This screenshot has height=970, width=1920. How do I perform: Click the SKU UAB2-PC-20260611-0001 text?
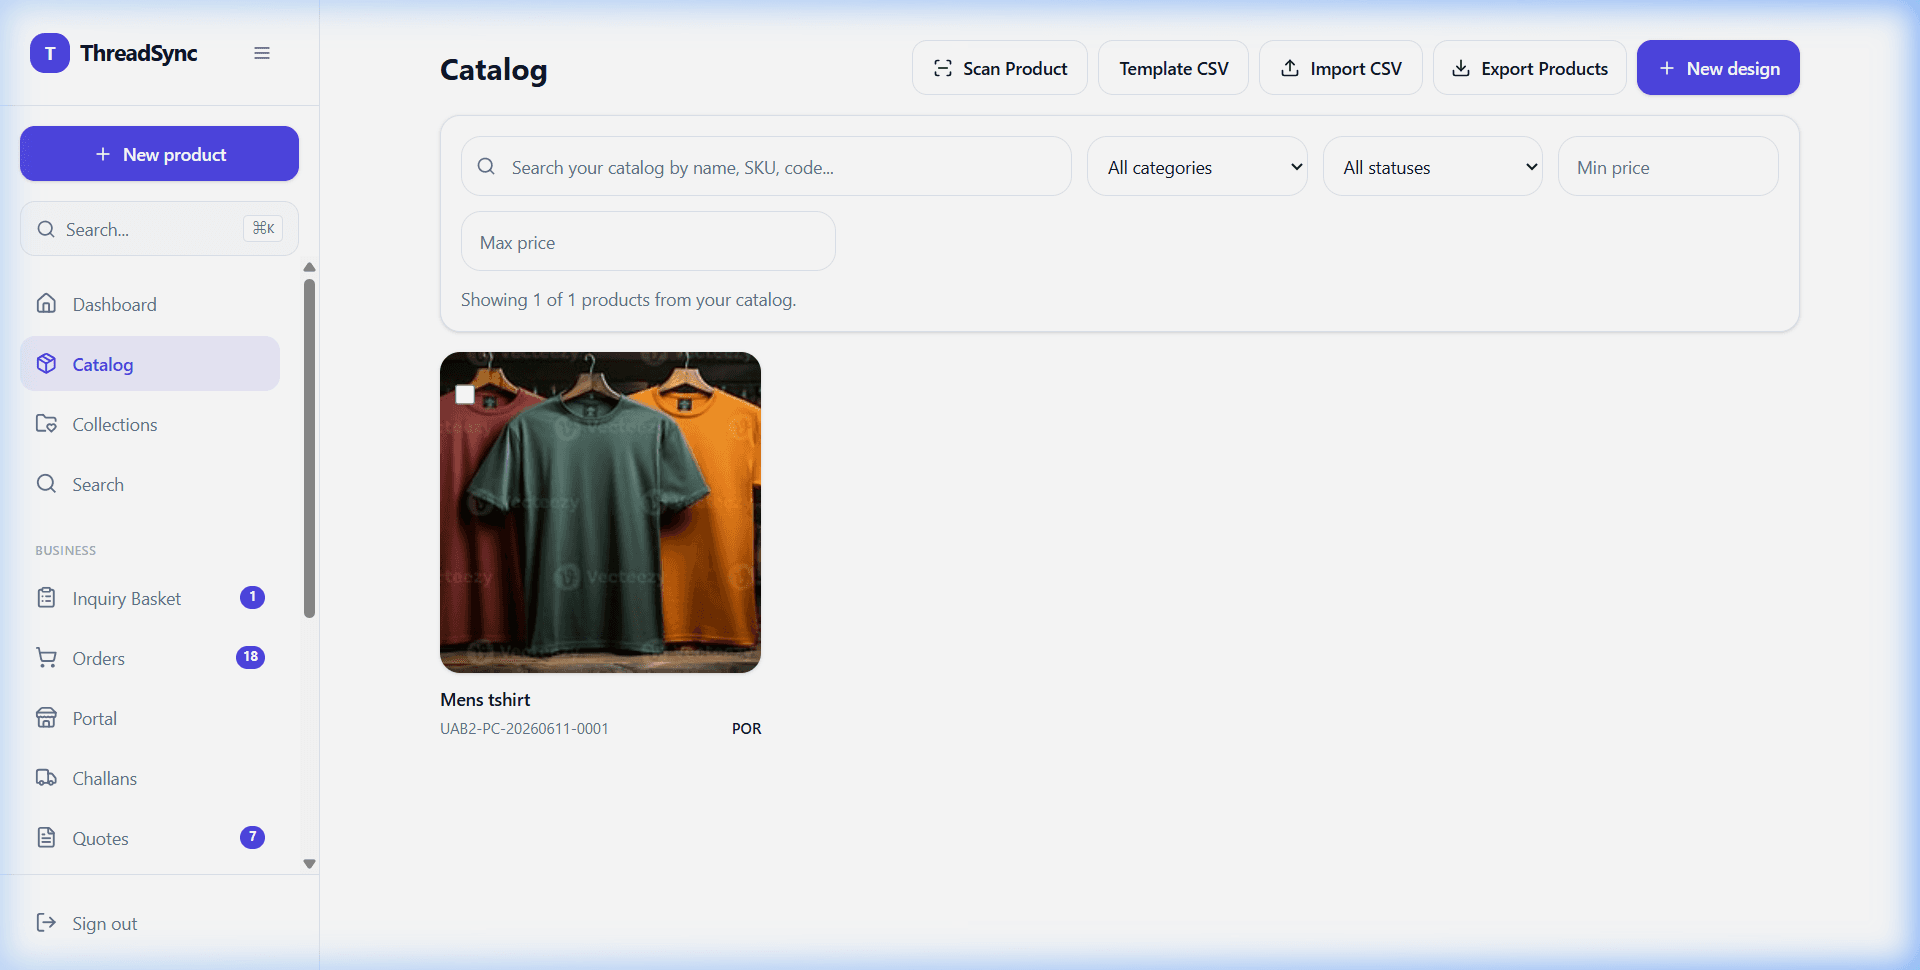[524, 728]
